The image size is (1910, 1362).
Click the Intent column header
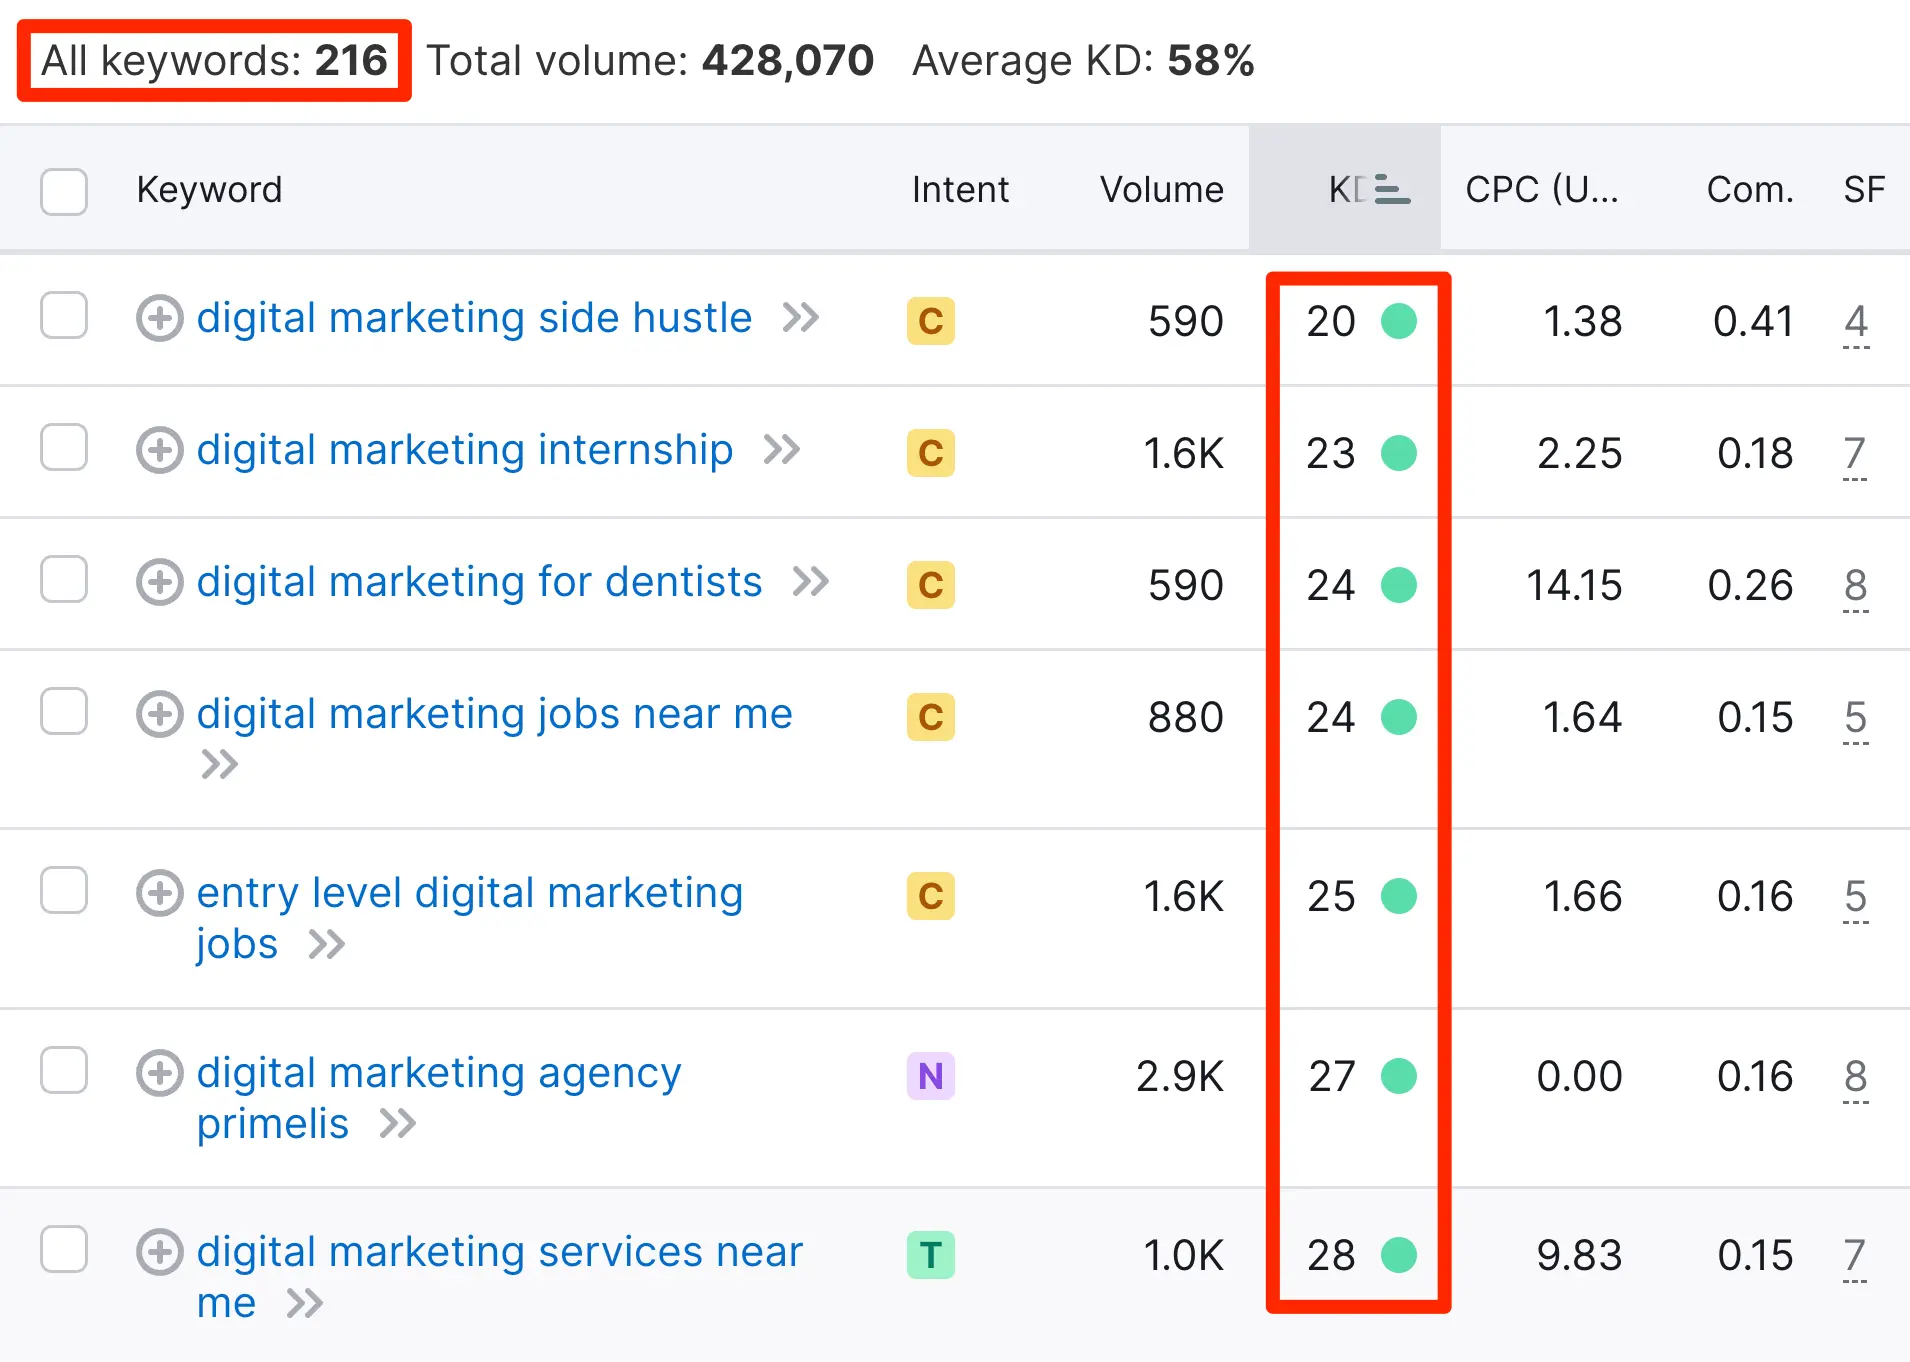coord(960,189)
